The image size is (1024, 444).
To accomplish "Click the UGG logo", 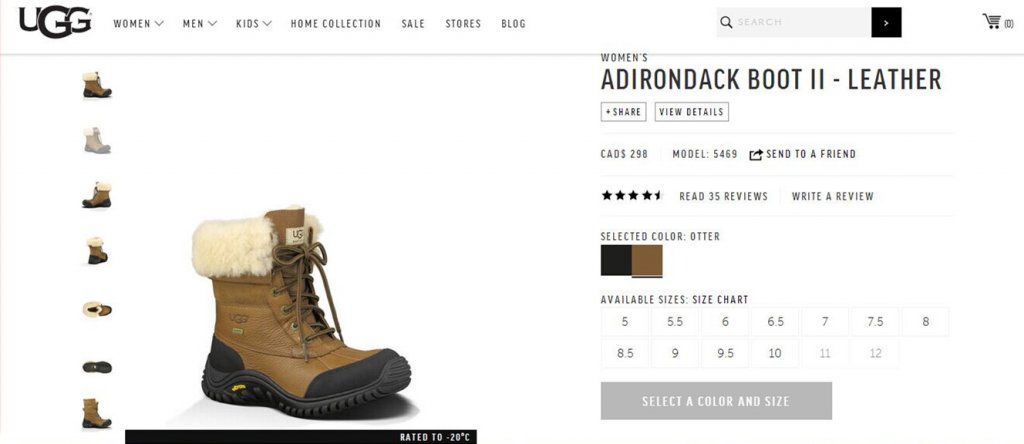I will coord(55,22).
